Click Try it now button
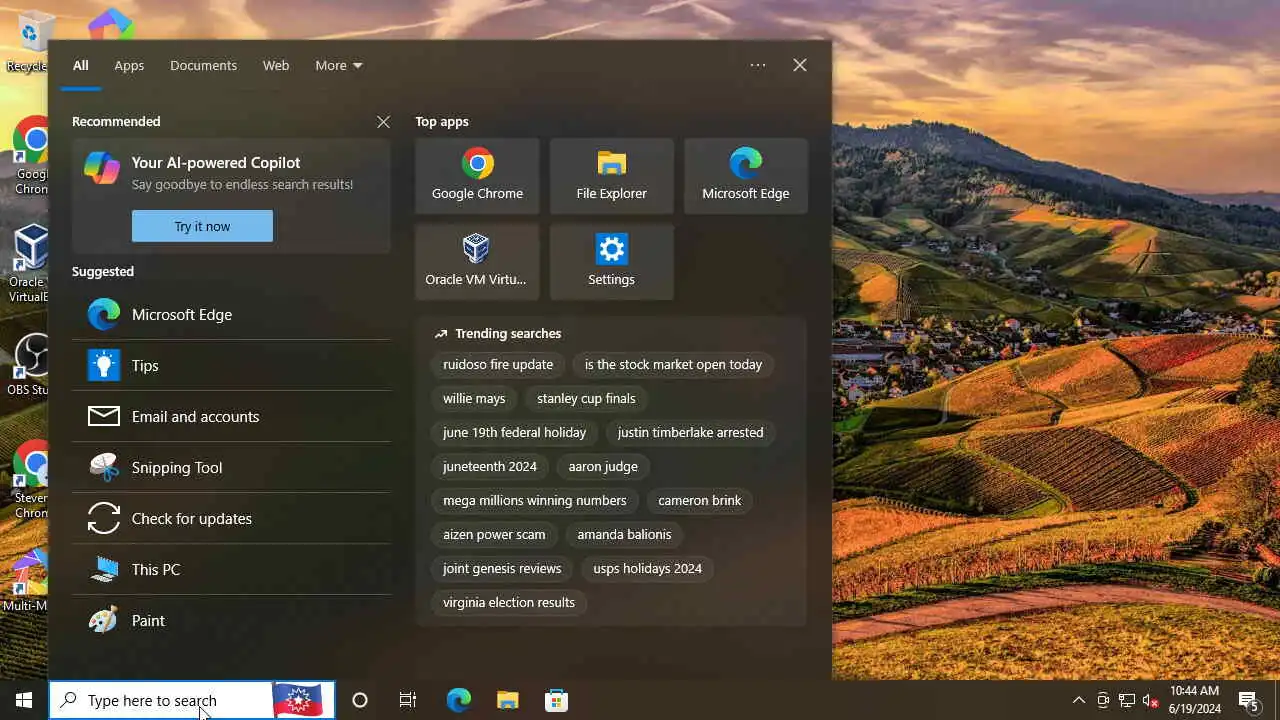The image size is (1280, 720). click(x=202, y=226)
